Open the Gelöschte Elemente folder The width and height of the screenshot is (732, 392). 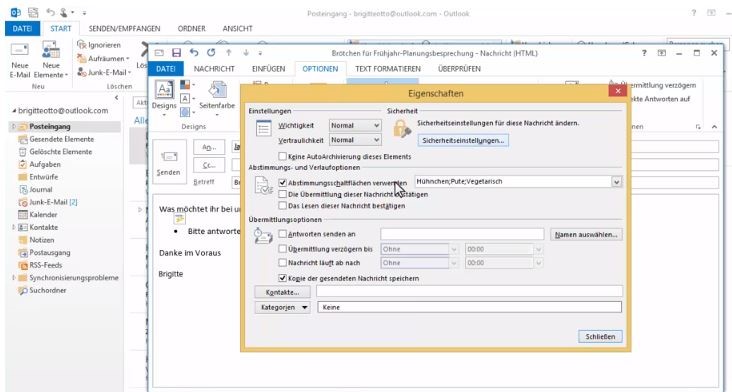click(60, 152)
